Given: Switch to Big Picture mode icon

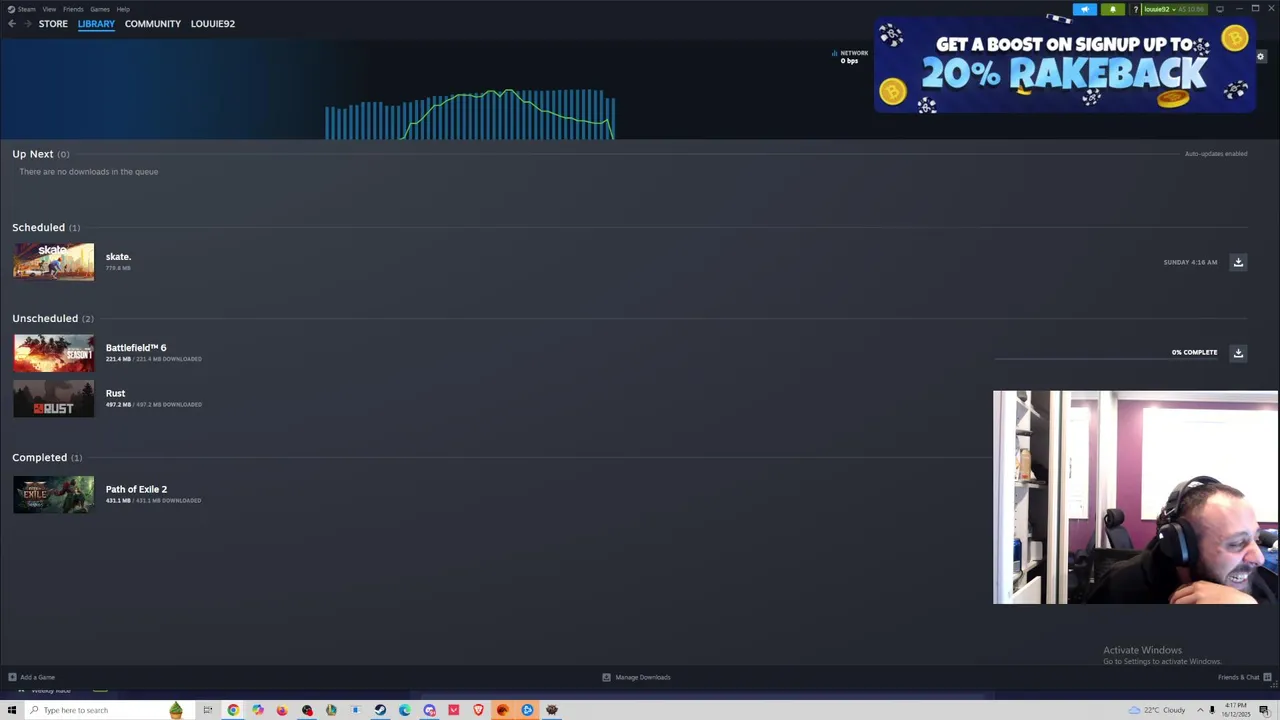Looking at the screenshot, I should coord(1219,9).
